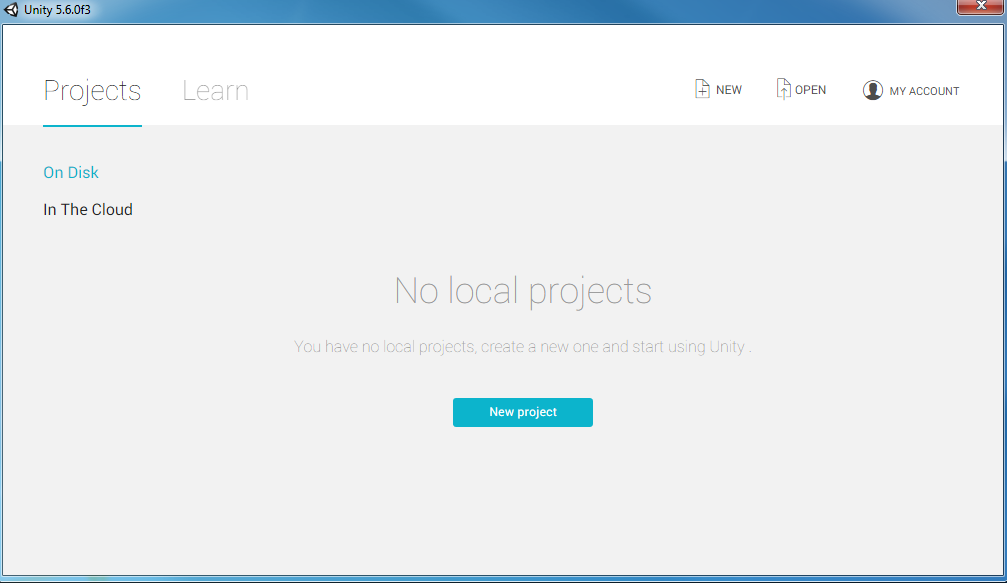This screenshot has height=583, width=1007.
Task: Click the 'You have no local projects' message
Action: [523, 347]
